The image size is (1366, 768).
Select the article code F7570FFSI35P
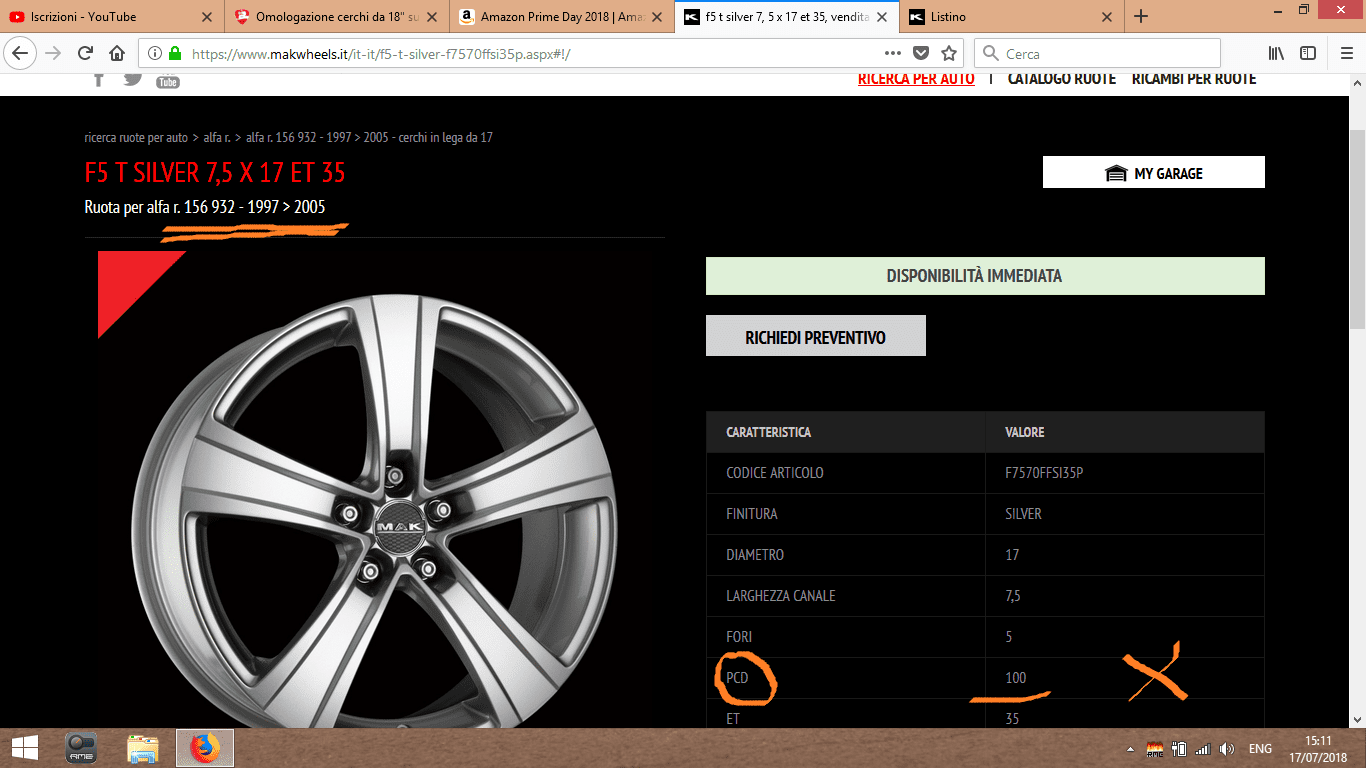(1044, 473)
